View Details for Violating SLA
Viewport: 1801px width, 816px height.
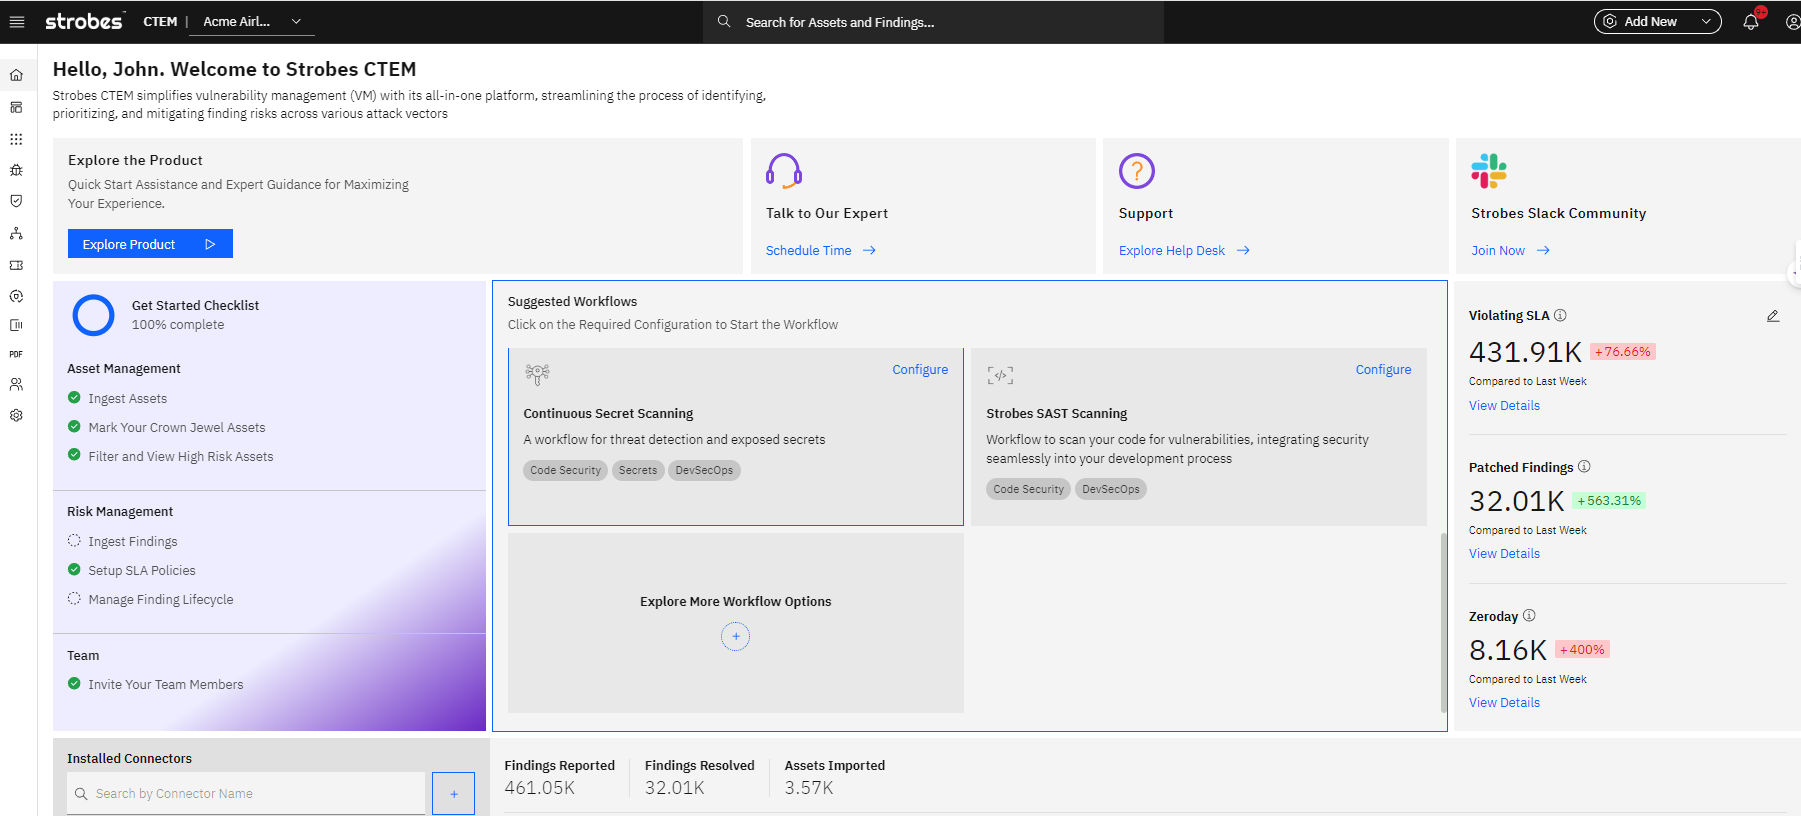1504,405
